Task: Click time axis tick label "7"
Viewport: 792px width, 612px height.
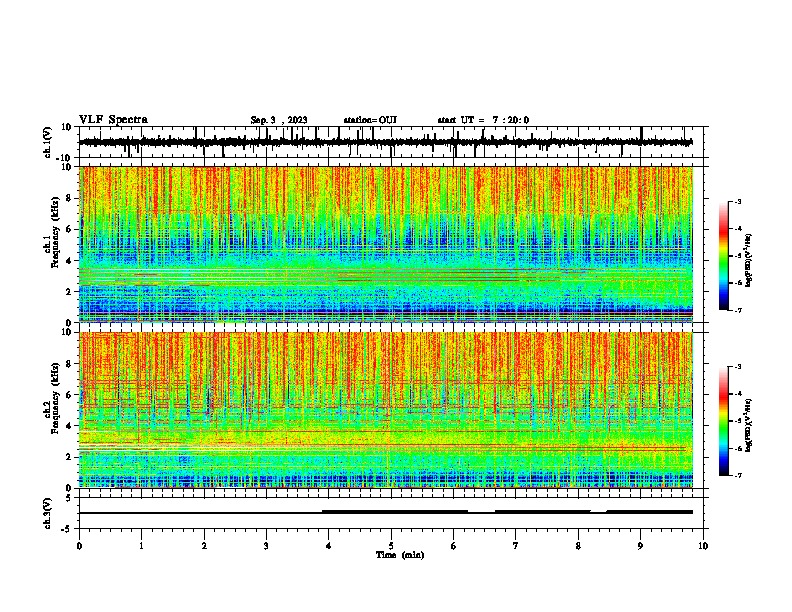Action: [x=516, y=546]
